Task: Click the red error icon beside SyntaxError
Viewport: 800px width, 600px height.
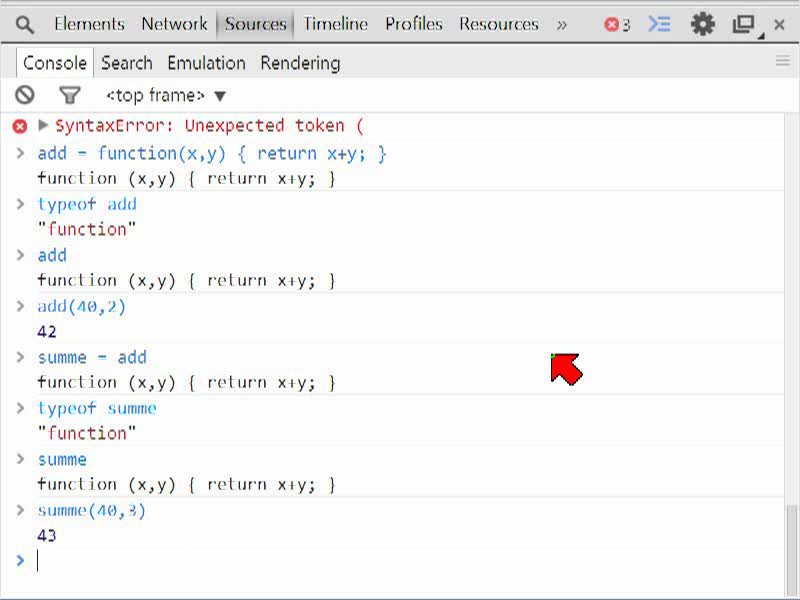Action: coord(20,126)
